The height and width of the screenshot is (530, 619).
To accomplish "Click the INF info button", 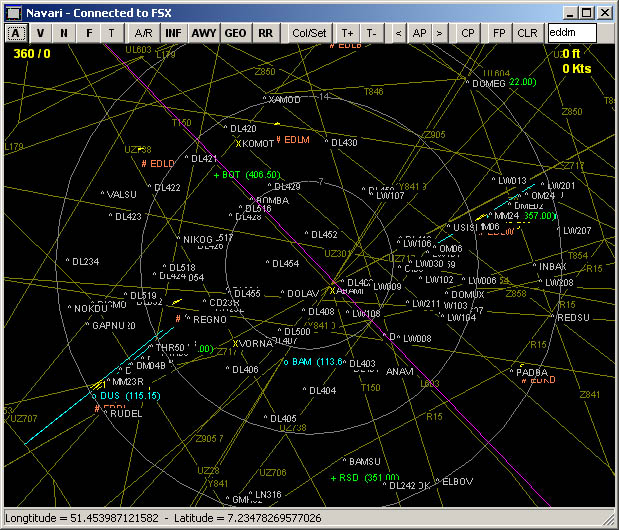I will tap(174, 33).
